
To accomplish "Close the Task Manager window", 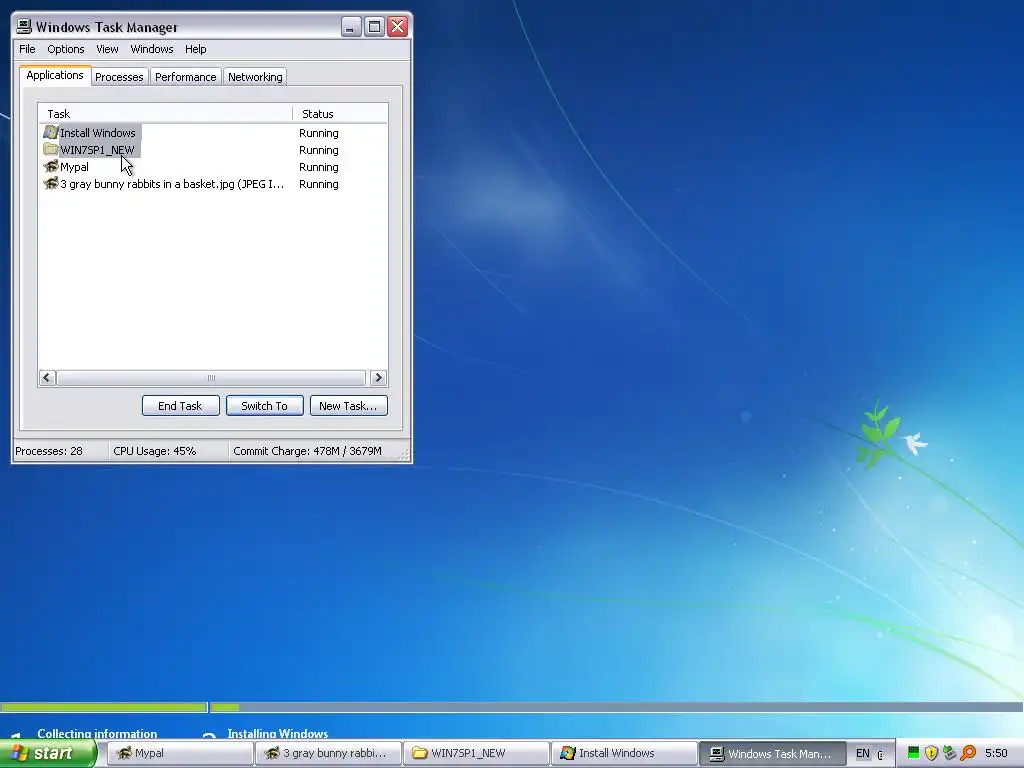I will pyautogui.click(x=398, y=27).
